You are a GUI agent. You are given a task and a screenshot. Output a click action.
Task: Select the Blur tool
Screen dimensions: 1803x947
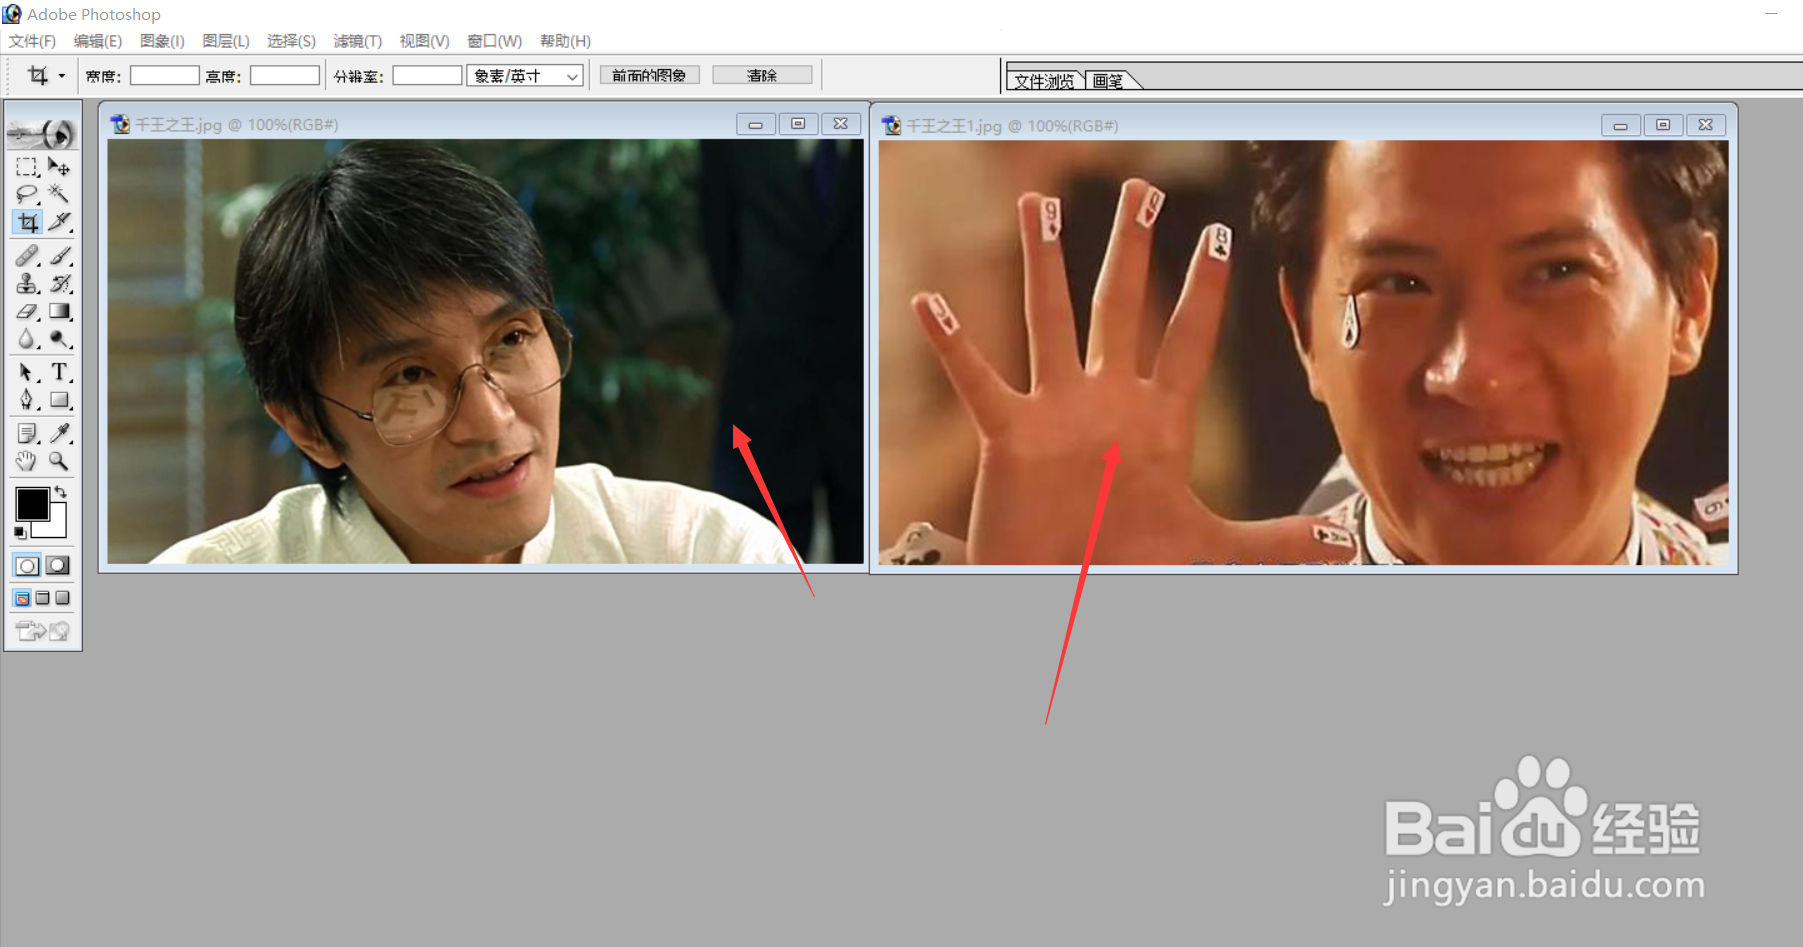[x=27, y=339]
